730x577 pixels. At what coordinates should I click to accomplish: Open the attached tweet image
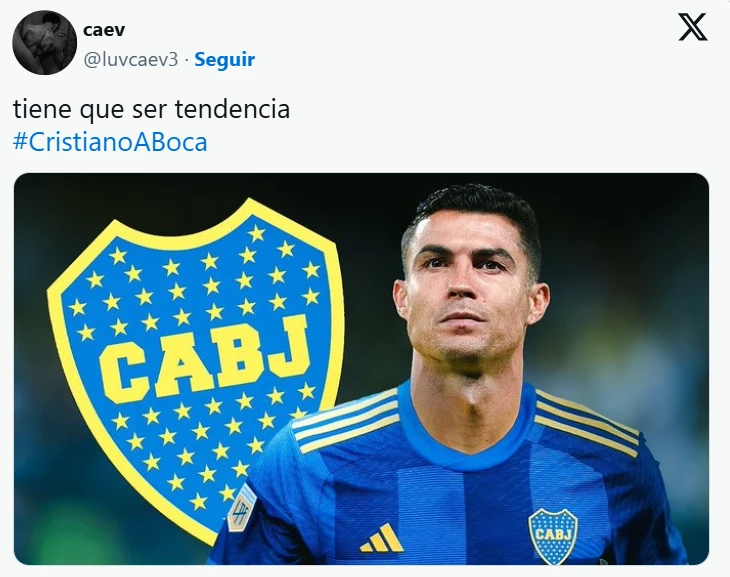click(x=361, y=369)
